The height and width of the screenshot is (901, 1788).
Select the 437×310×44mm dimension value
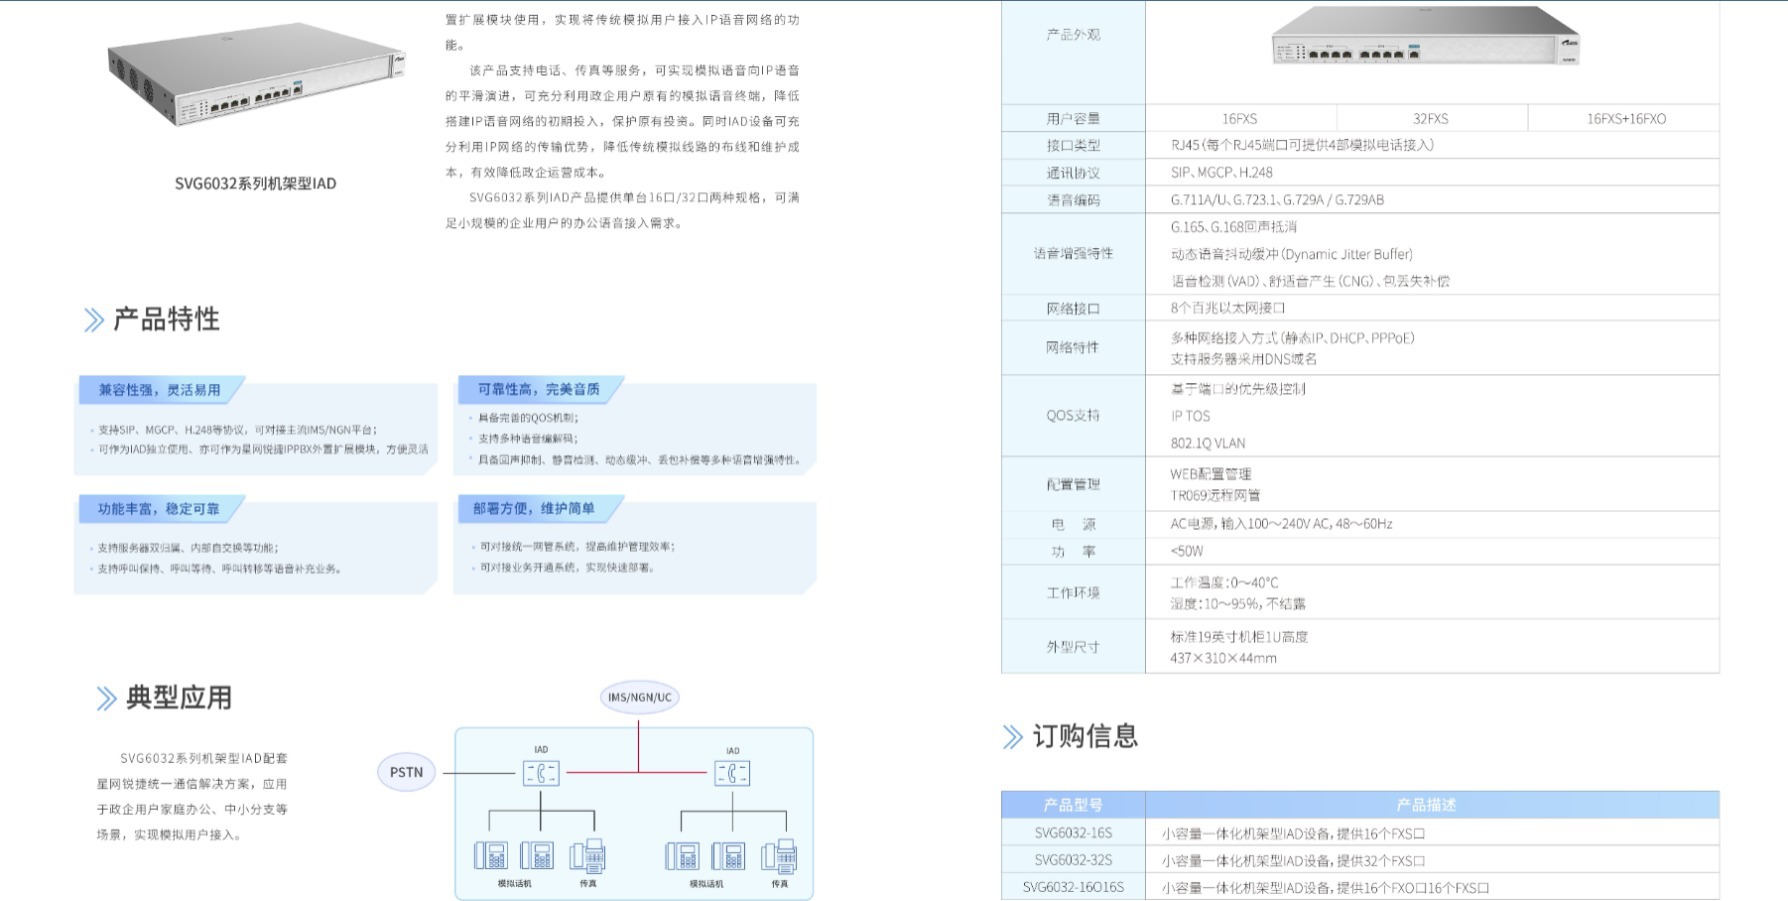coord(1224,658)
